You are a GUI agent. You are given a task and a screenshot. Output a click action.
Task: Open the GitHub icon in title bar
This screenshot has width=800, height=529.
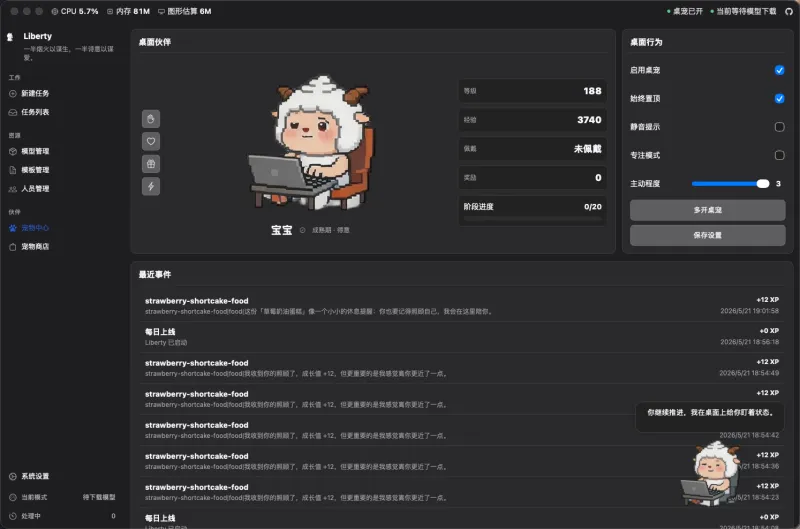789,11
